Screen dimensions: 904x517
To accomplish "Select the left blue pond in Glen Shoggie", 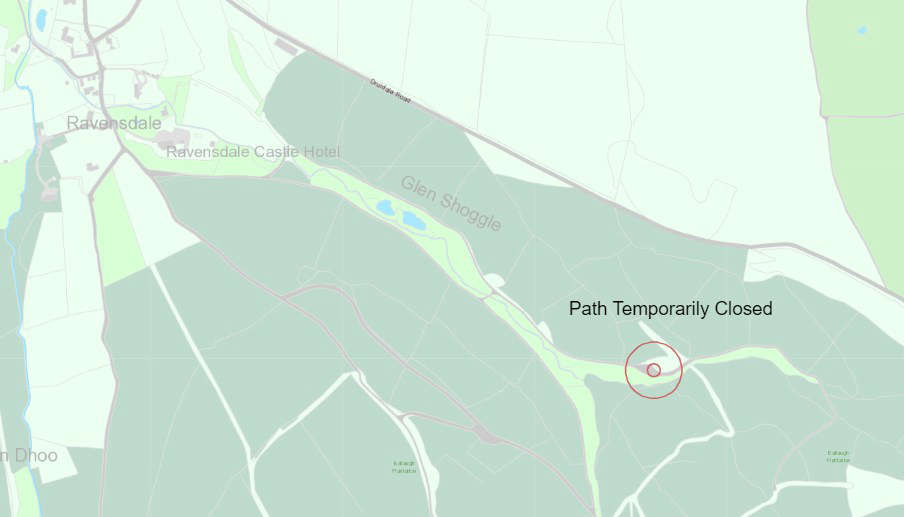I will pyautogui.click(x=385, y=208).
